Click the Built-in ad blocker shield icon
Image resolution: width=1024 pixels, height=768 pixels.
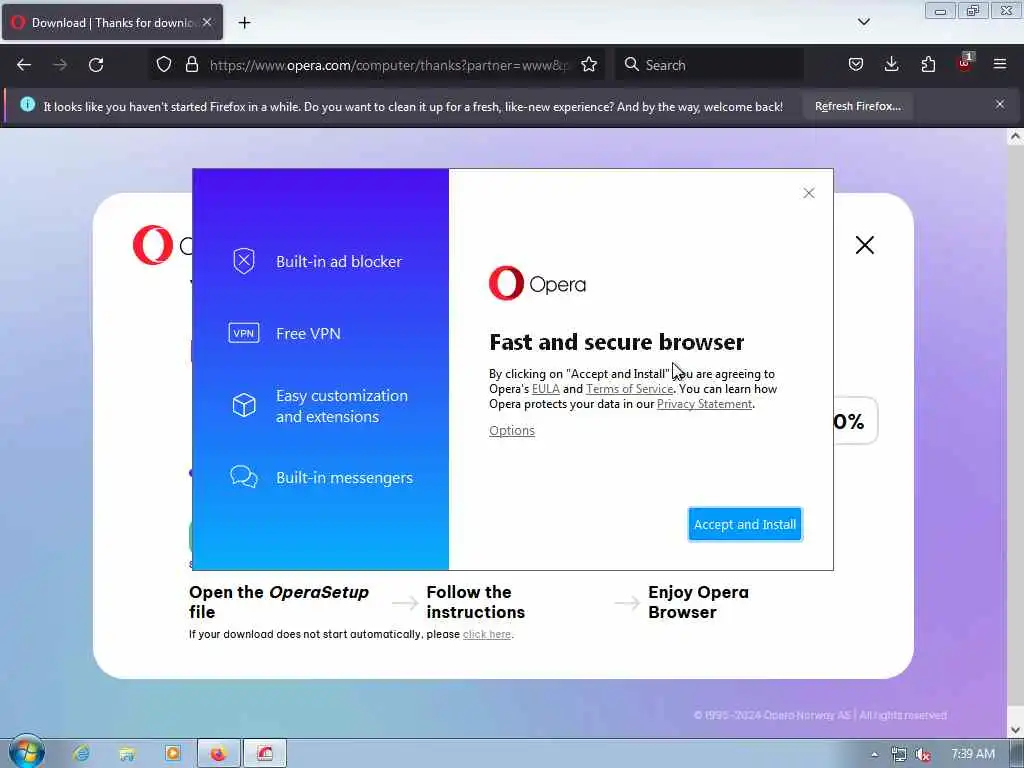pyautogui.click(x=244, y=261)
